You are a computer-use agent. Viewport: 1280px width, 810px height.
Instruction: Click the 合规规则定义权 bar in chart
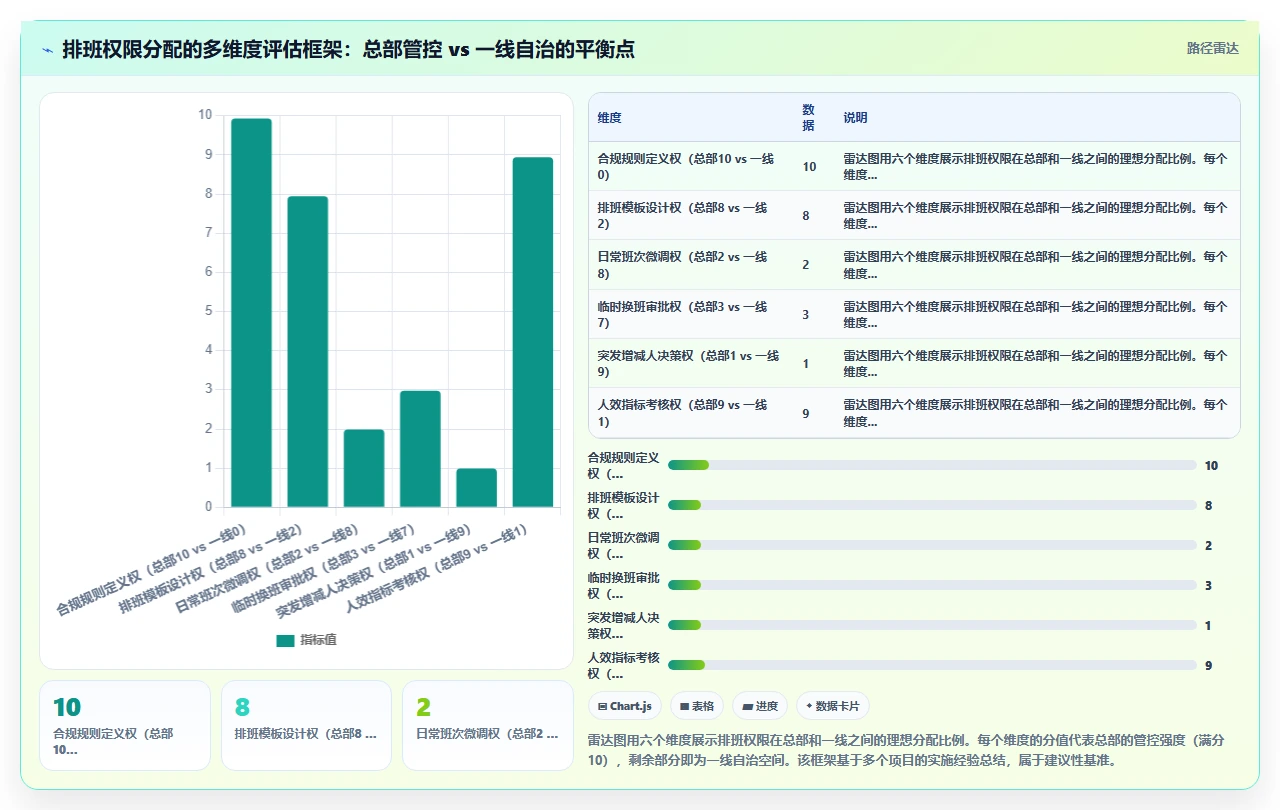point(251,312)
